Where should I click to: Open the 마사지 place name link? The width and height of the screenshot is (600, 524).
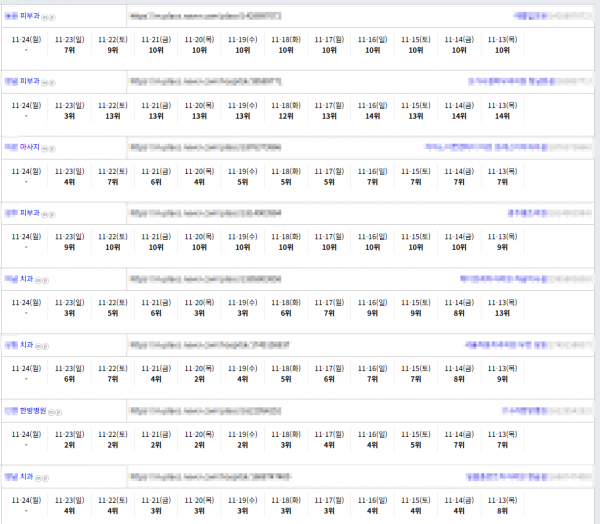[22, 147]
